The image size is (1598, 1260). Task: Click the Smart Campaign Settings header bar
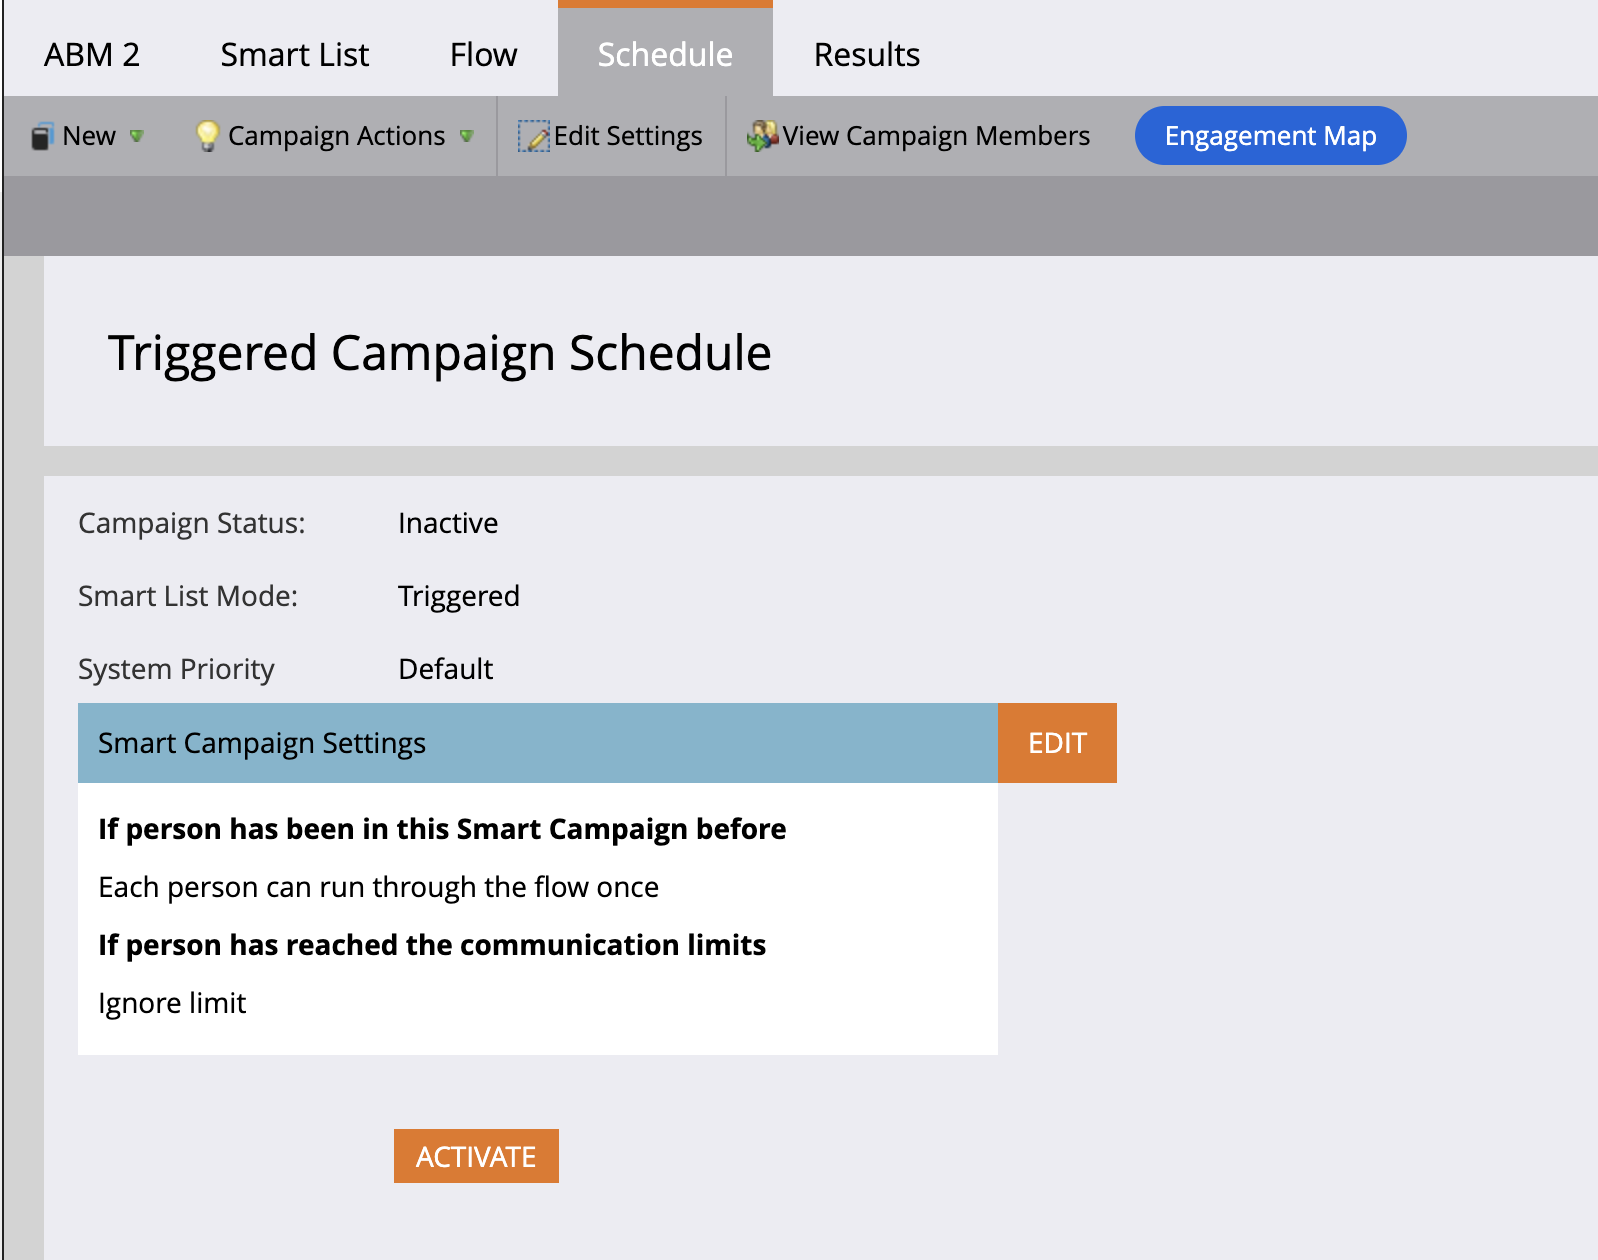pos(538,743)
